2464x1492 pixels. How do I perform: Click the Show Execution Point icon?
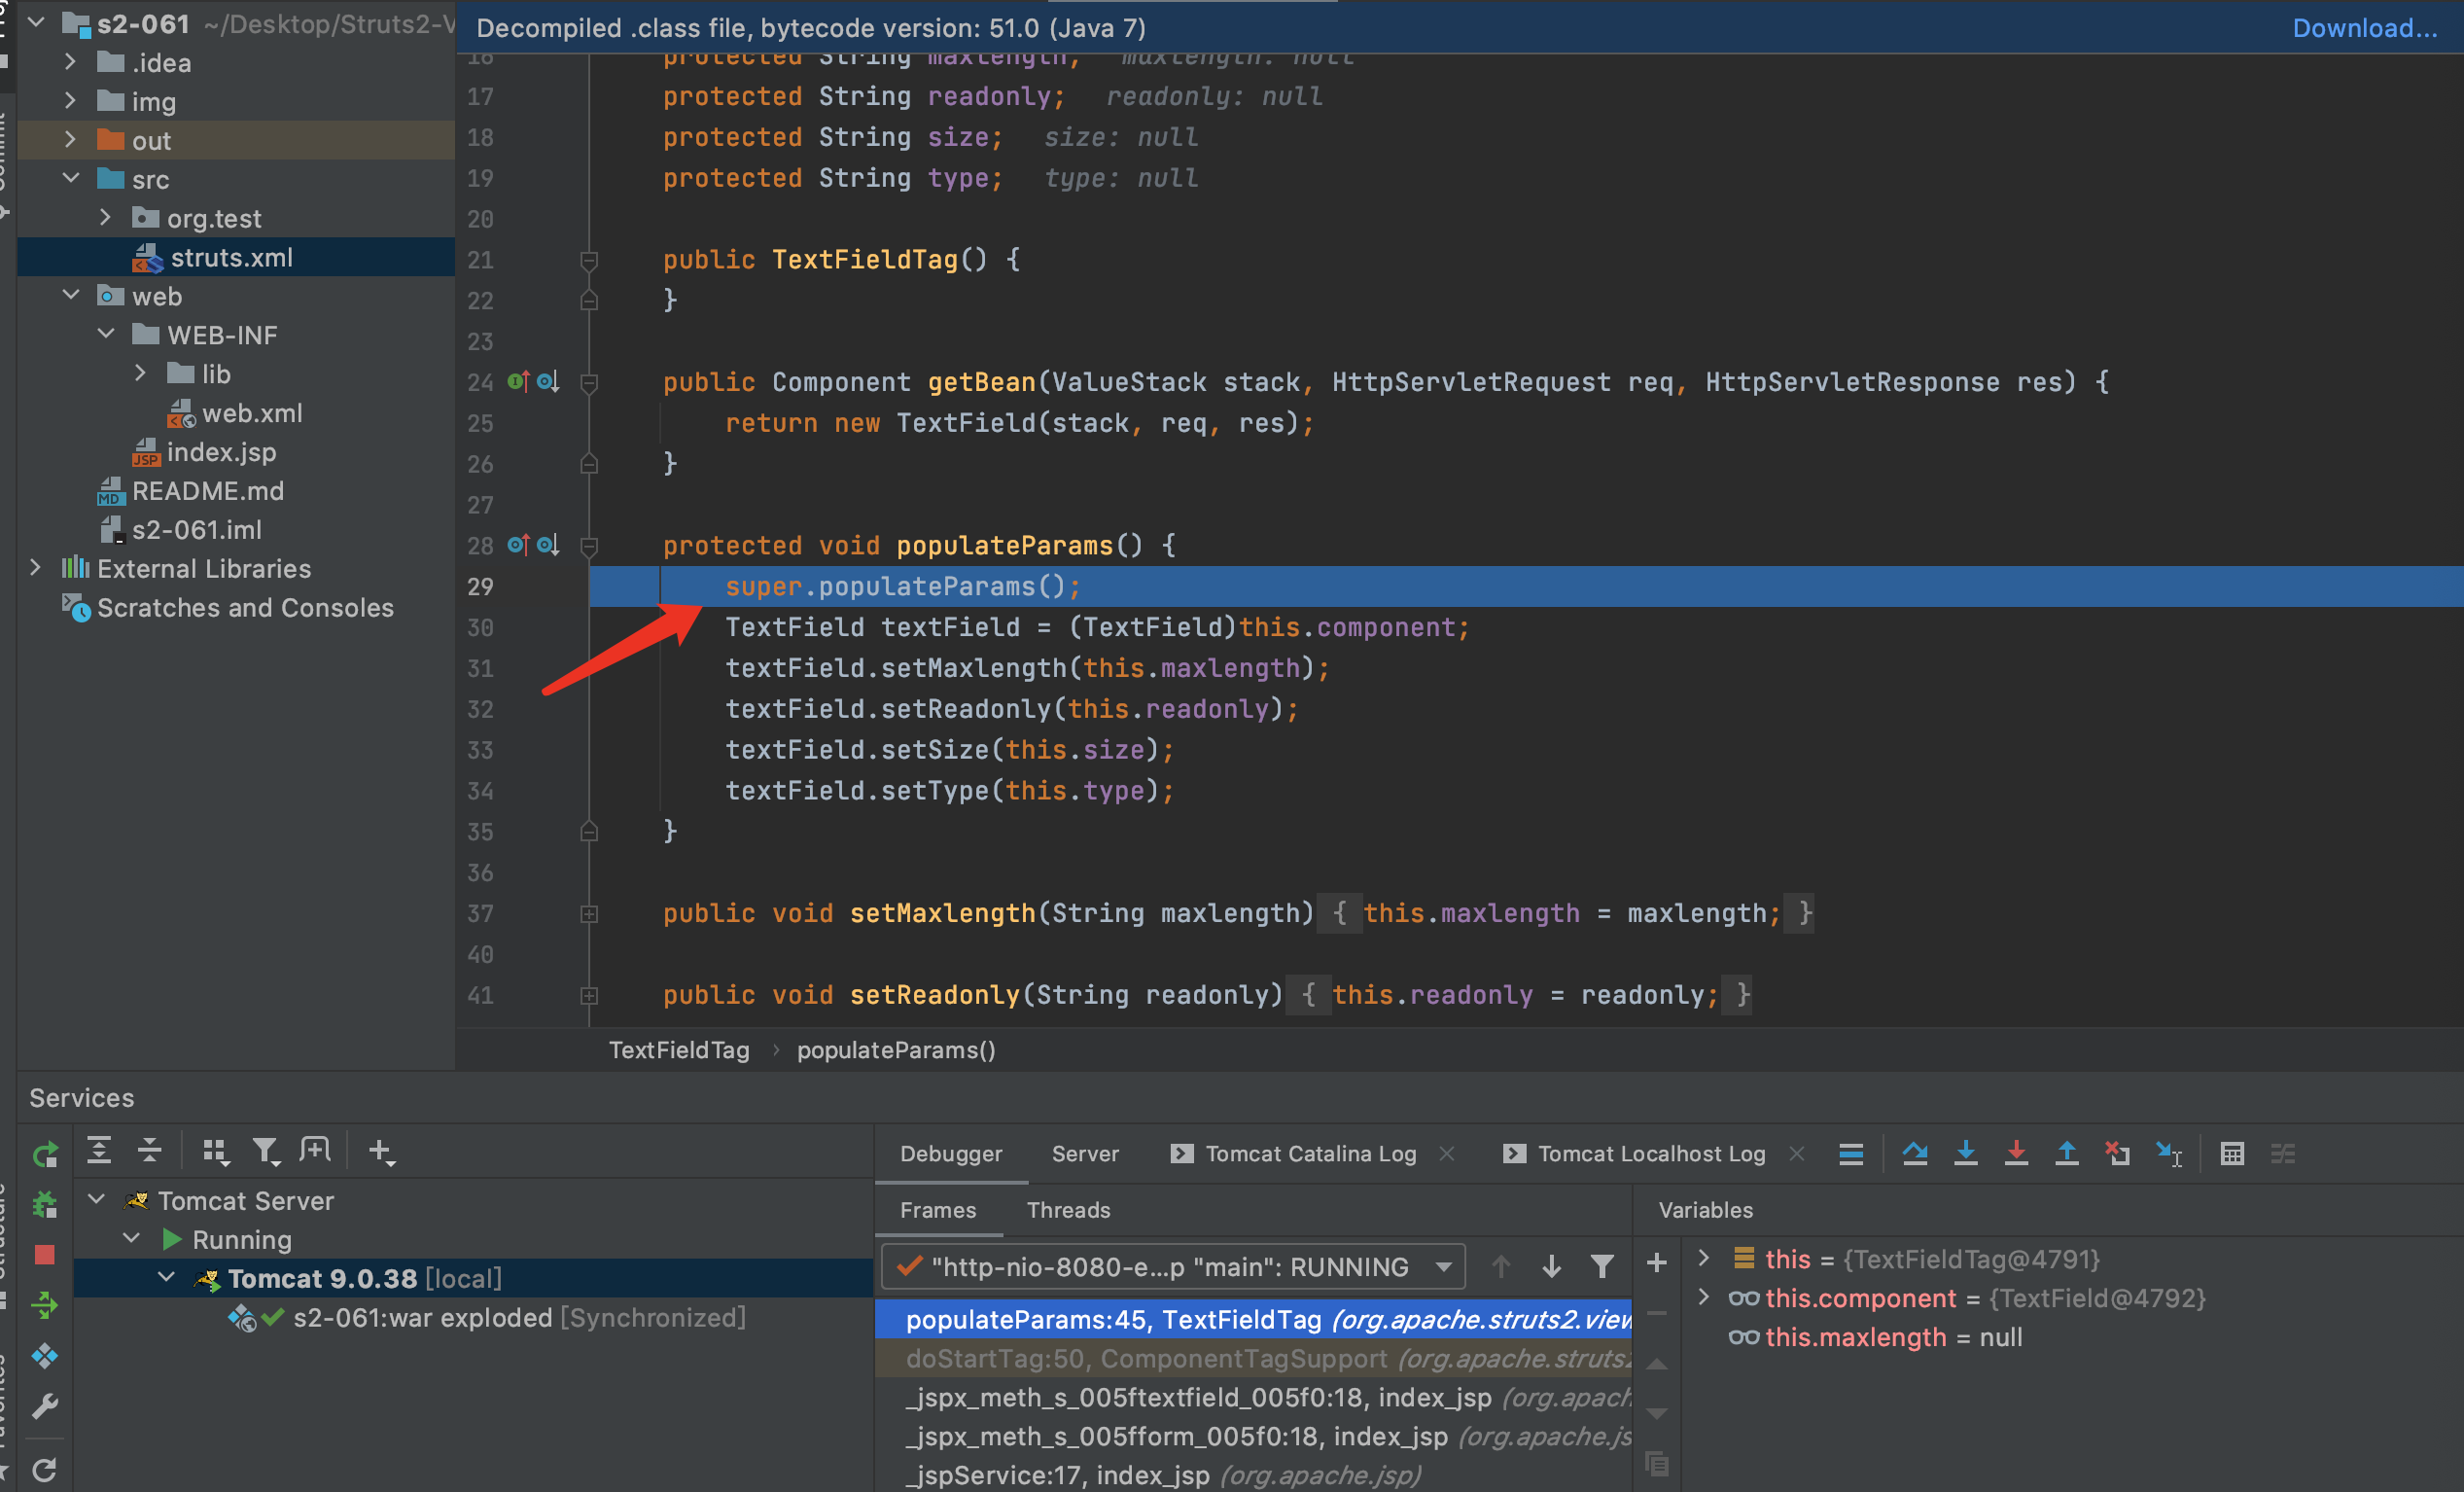point(1851,1153)
